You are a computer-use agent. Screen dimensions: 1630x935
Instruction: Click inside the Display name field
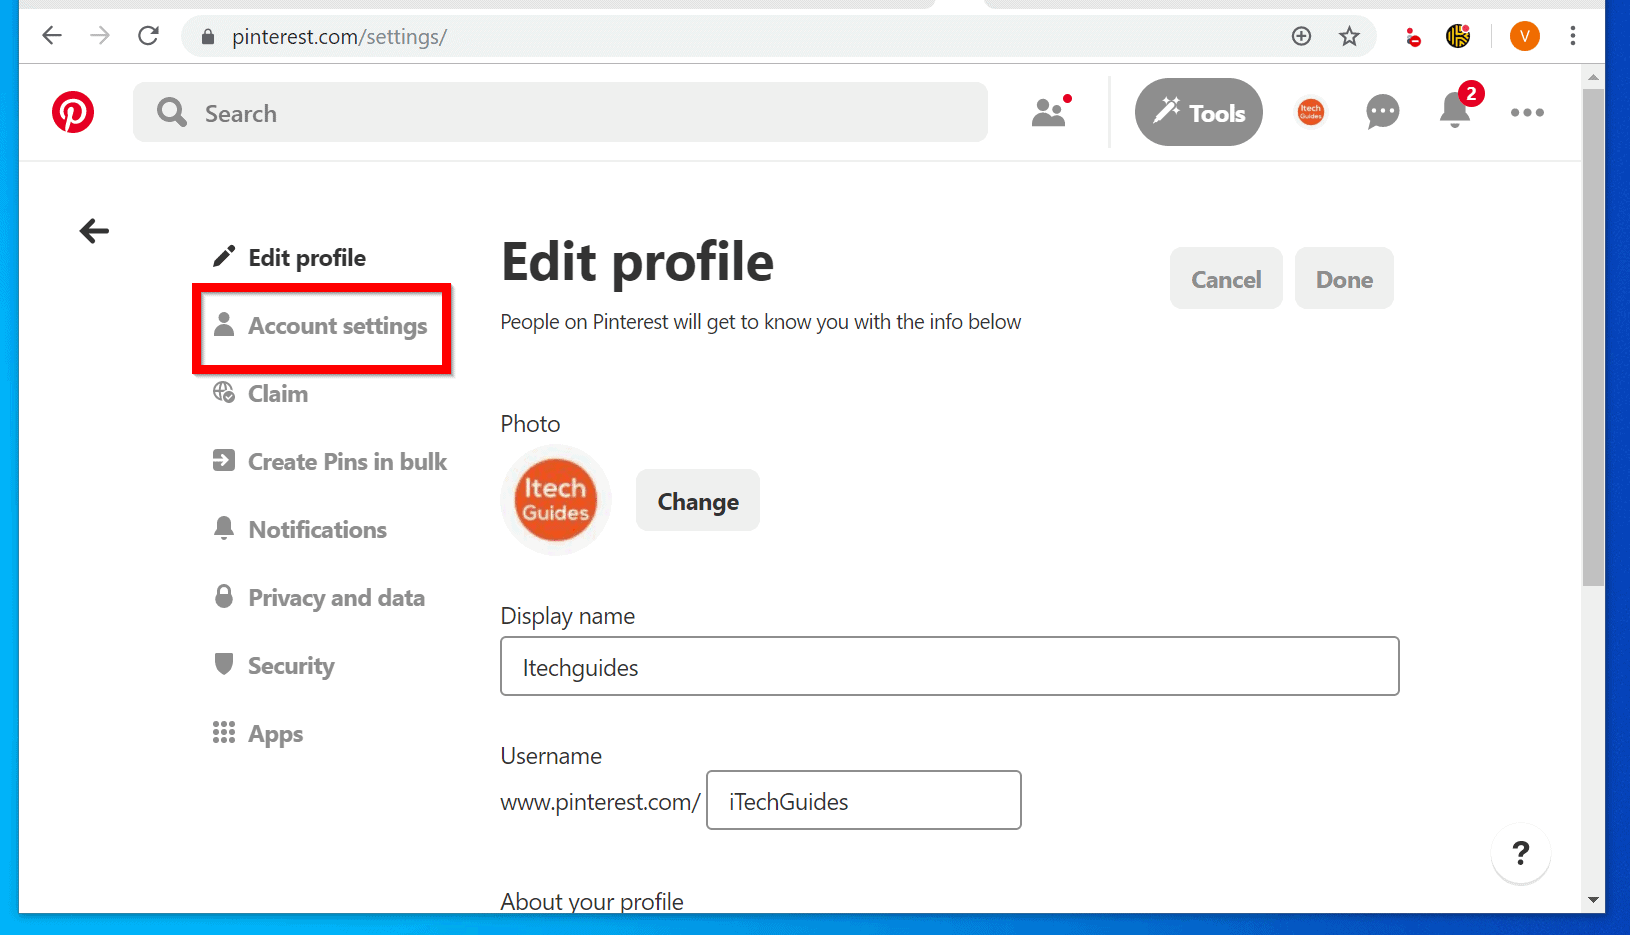(x=949, y=666)
